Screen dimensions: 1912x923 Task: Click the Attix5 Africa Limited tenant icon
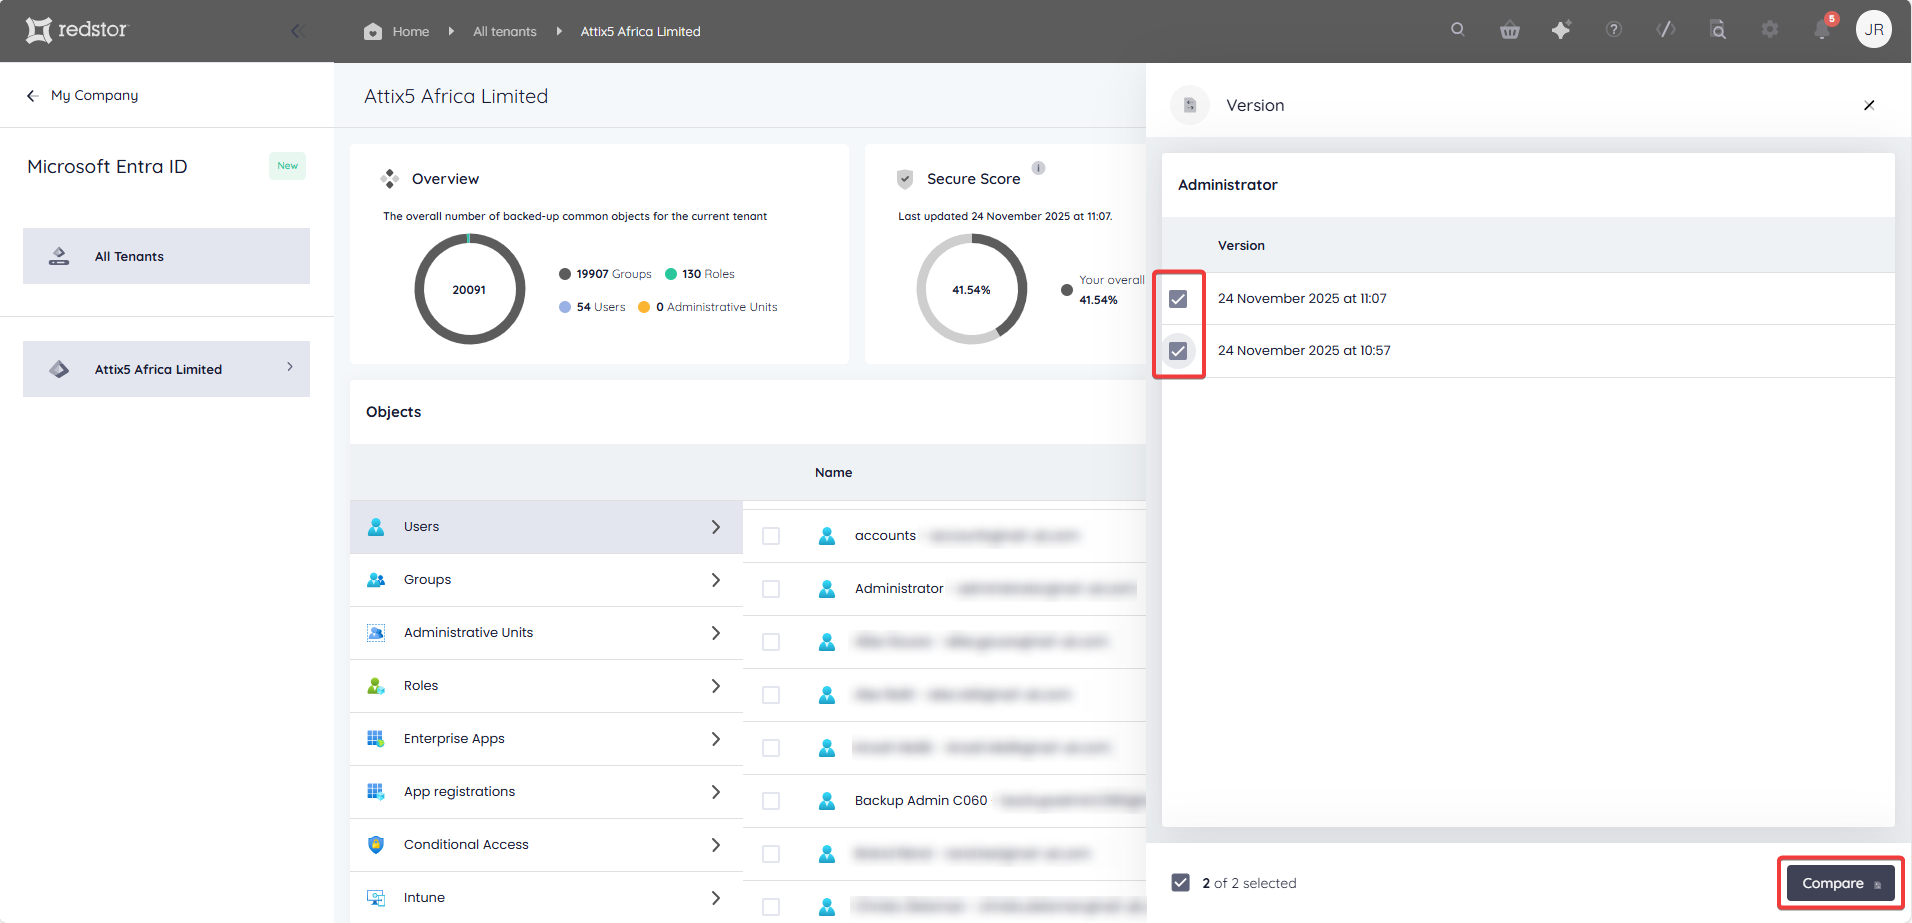(59, 369)
